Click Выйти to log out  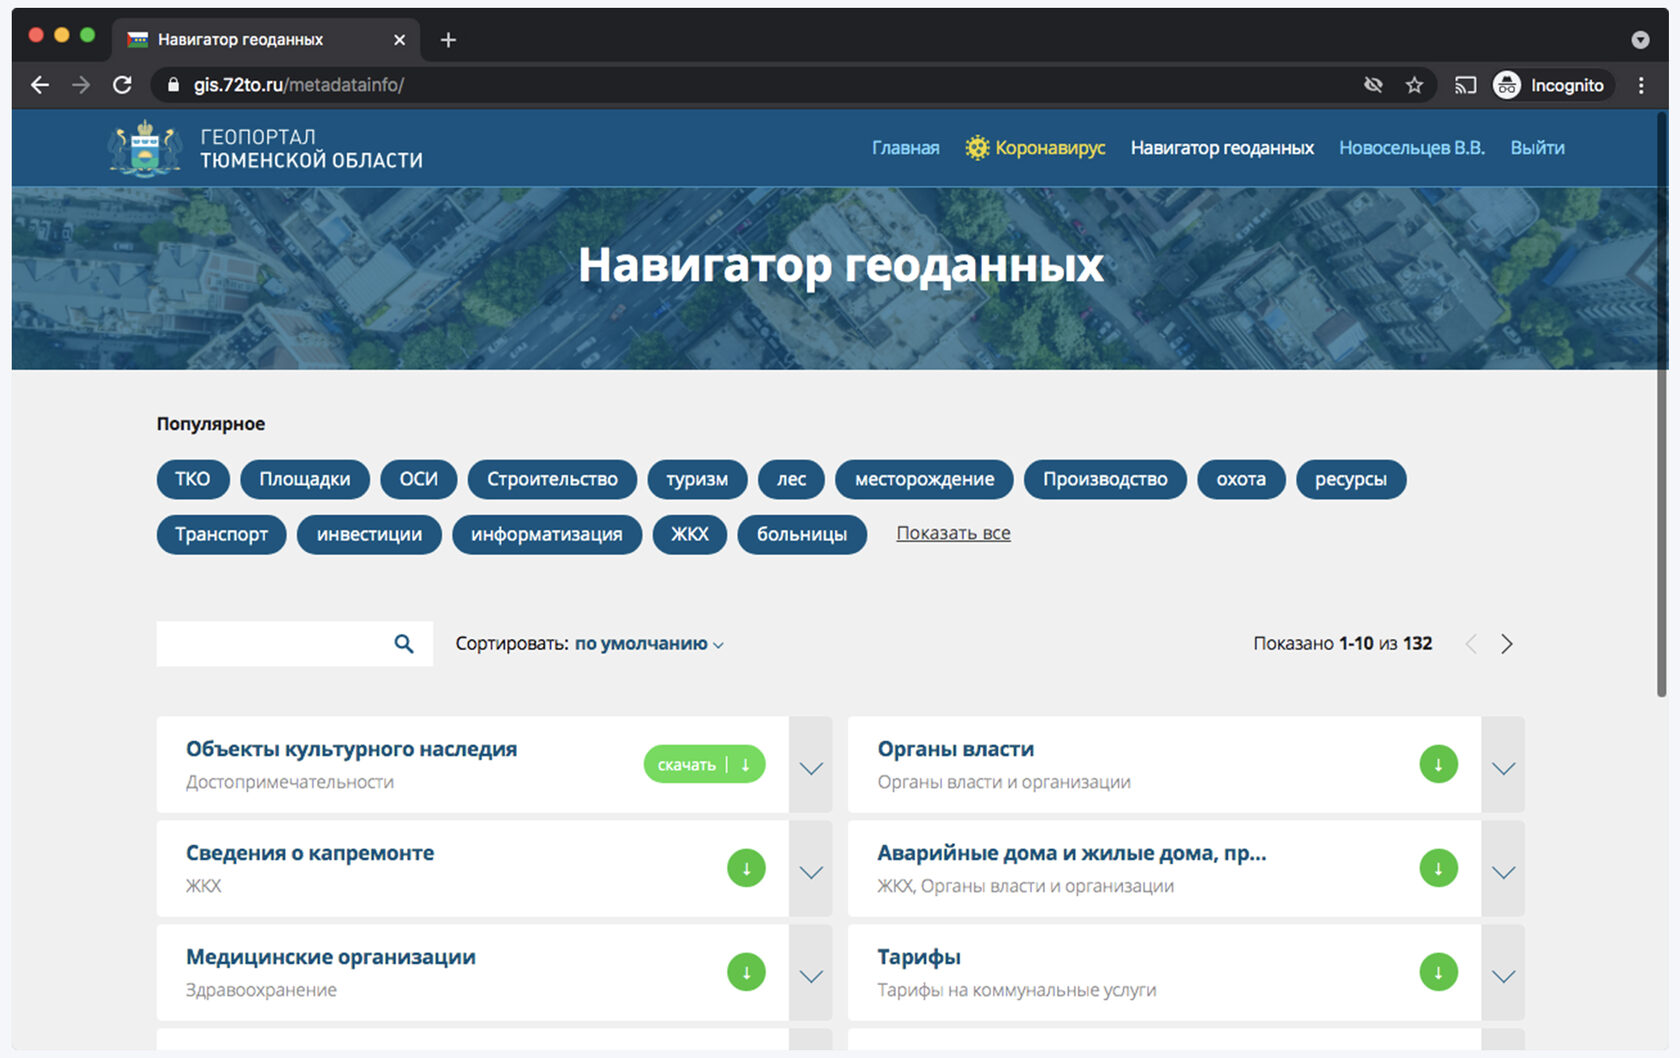click(x=1537, y=148)
